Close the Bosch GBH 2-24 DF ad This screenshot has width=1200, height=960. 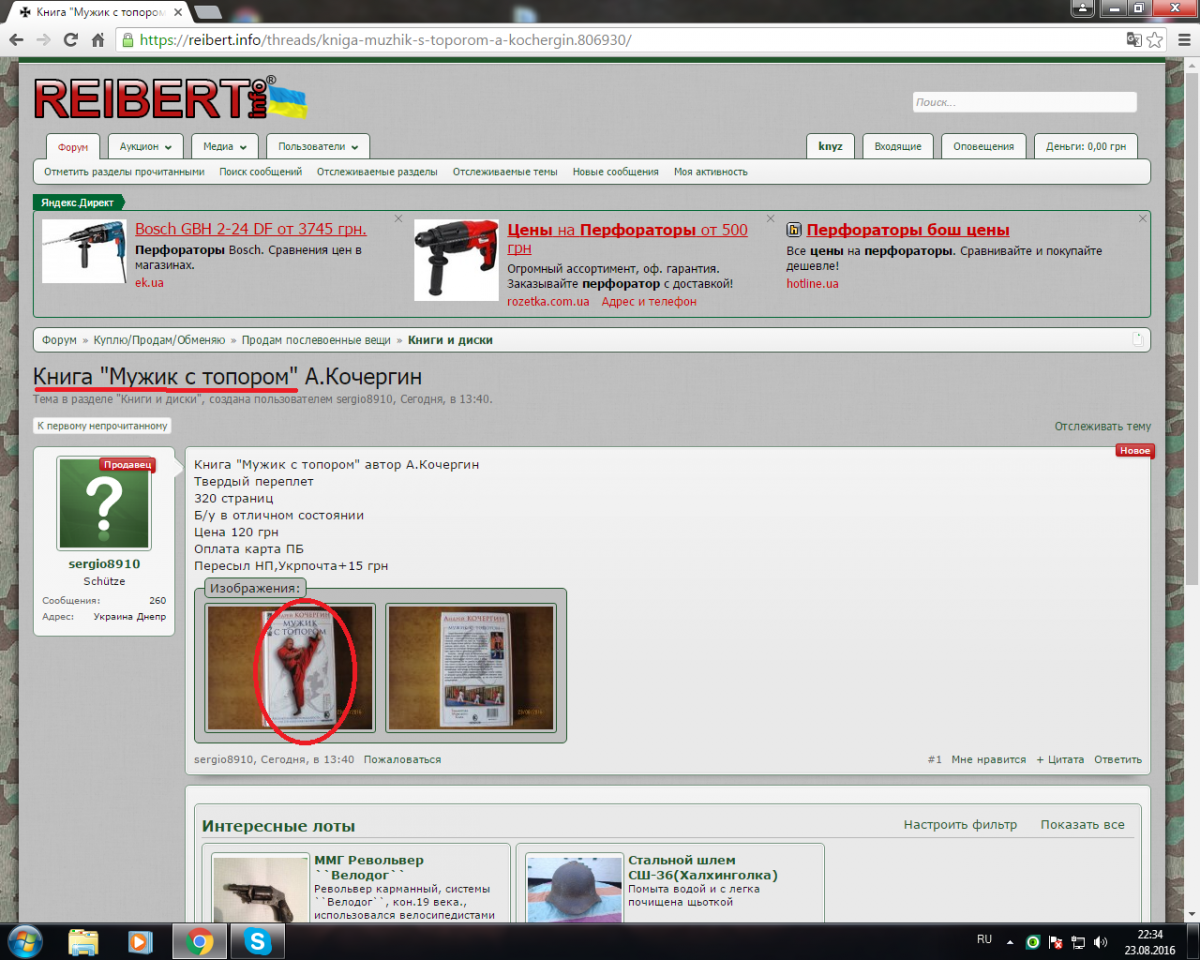398,218
